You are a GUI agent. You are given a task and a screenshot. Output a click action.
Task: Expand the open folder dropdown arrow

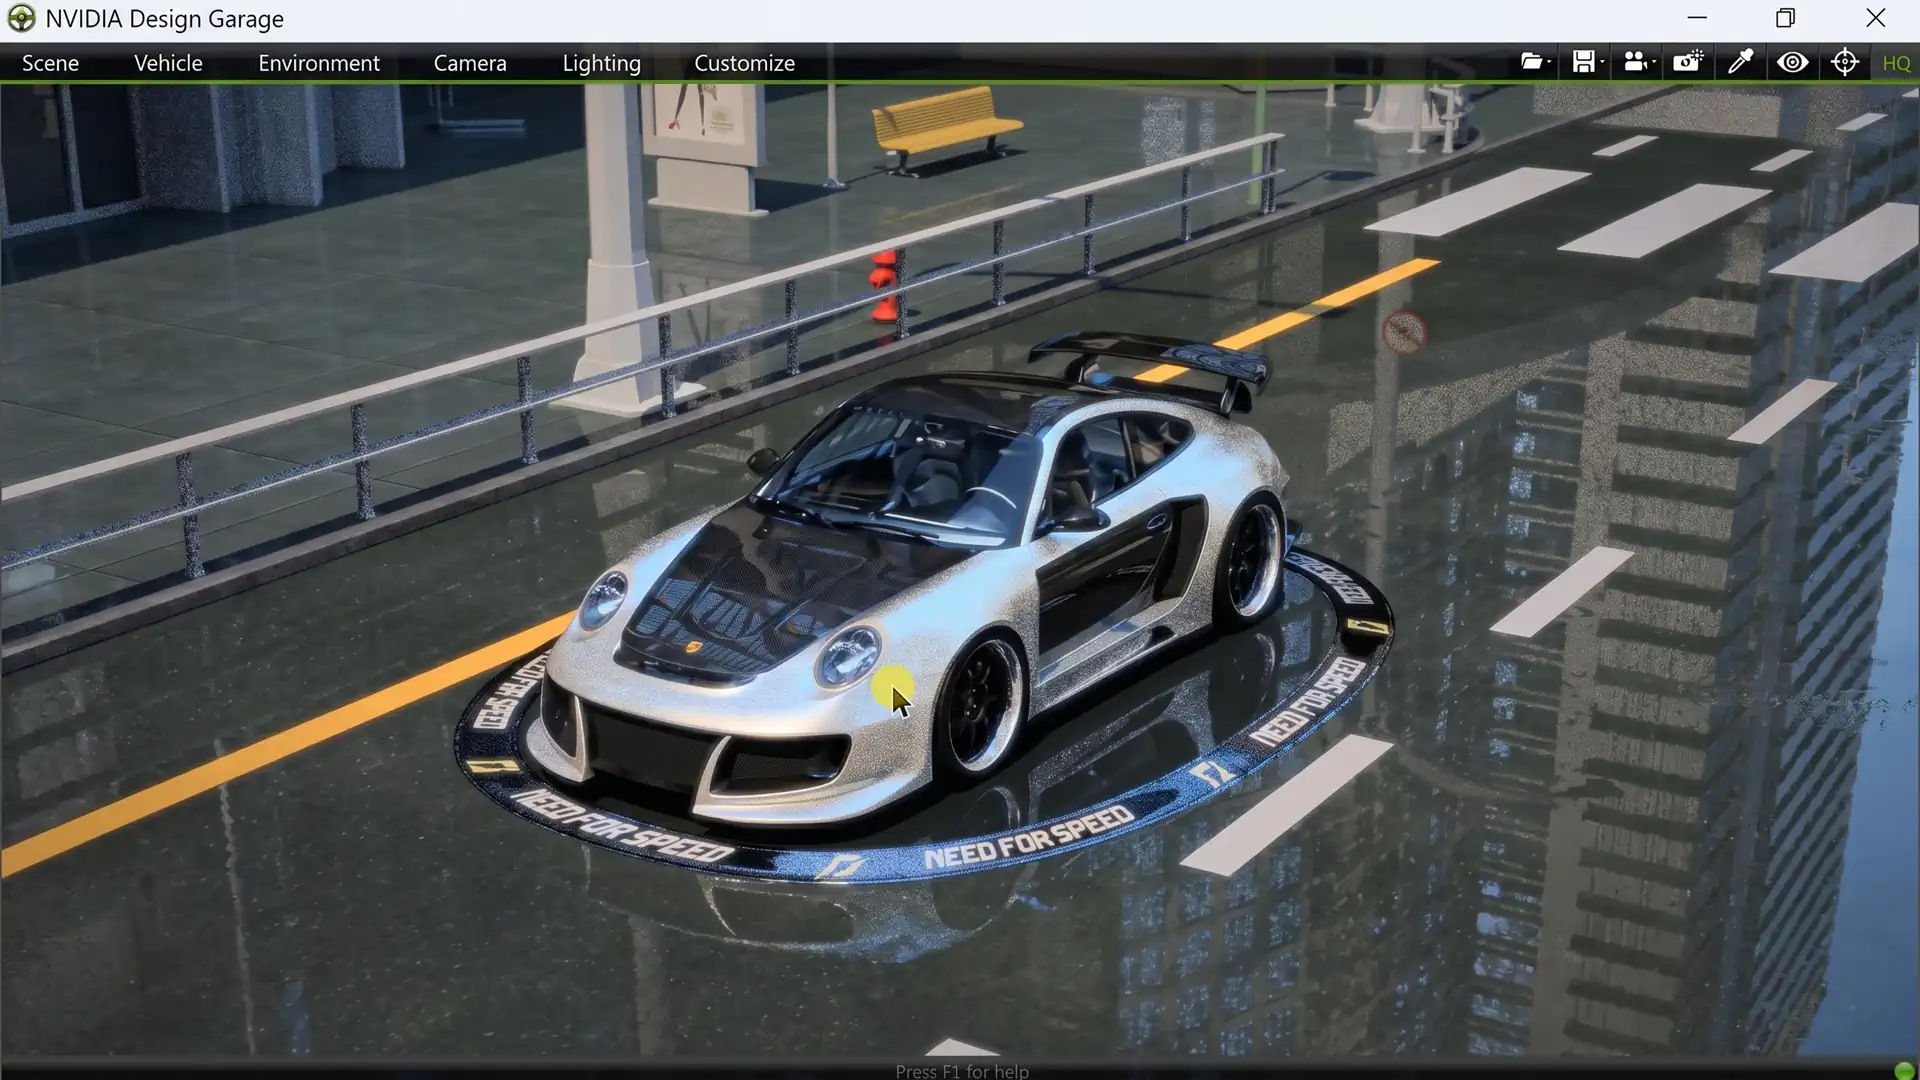(x=1549, y=63)
